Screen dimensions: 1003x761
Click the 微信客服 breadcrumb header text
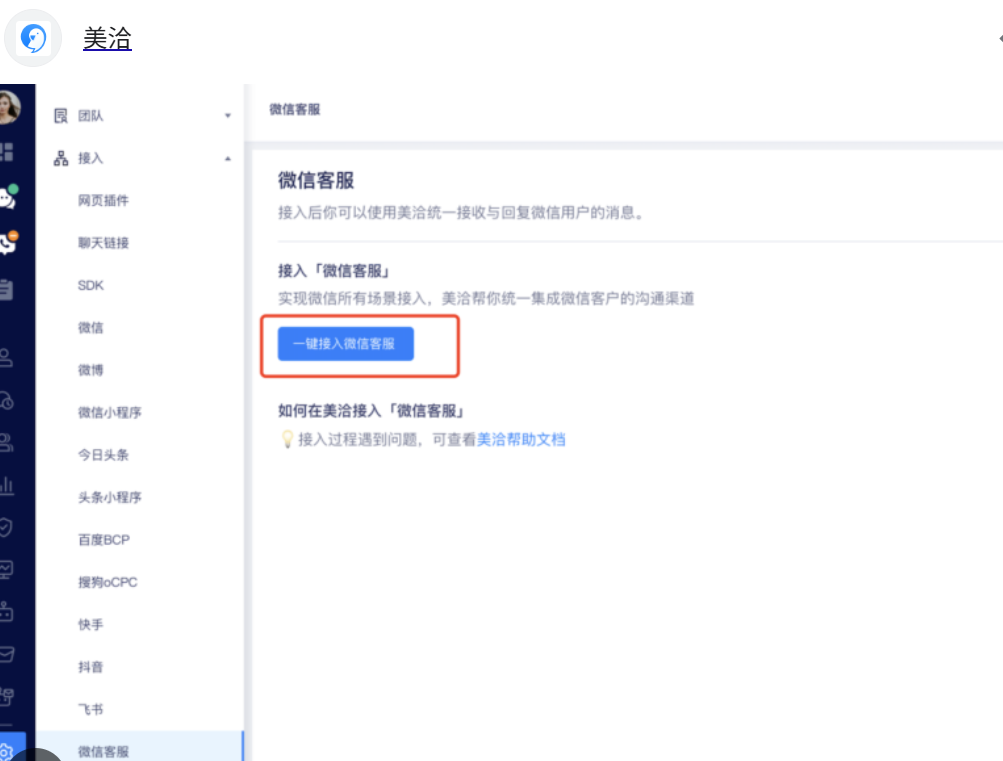294,109
